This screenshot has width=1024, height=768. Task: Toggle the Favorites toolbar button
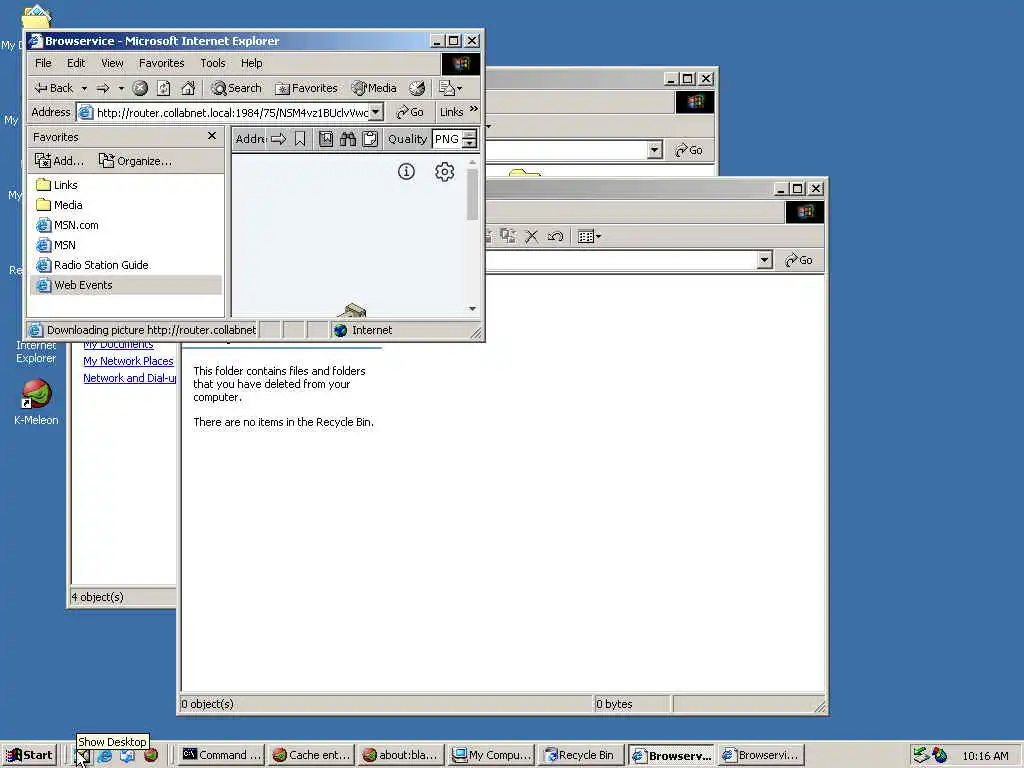pos(306,88)
